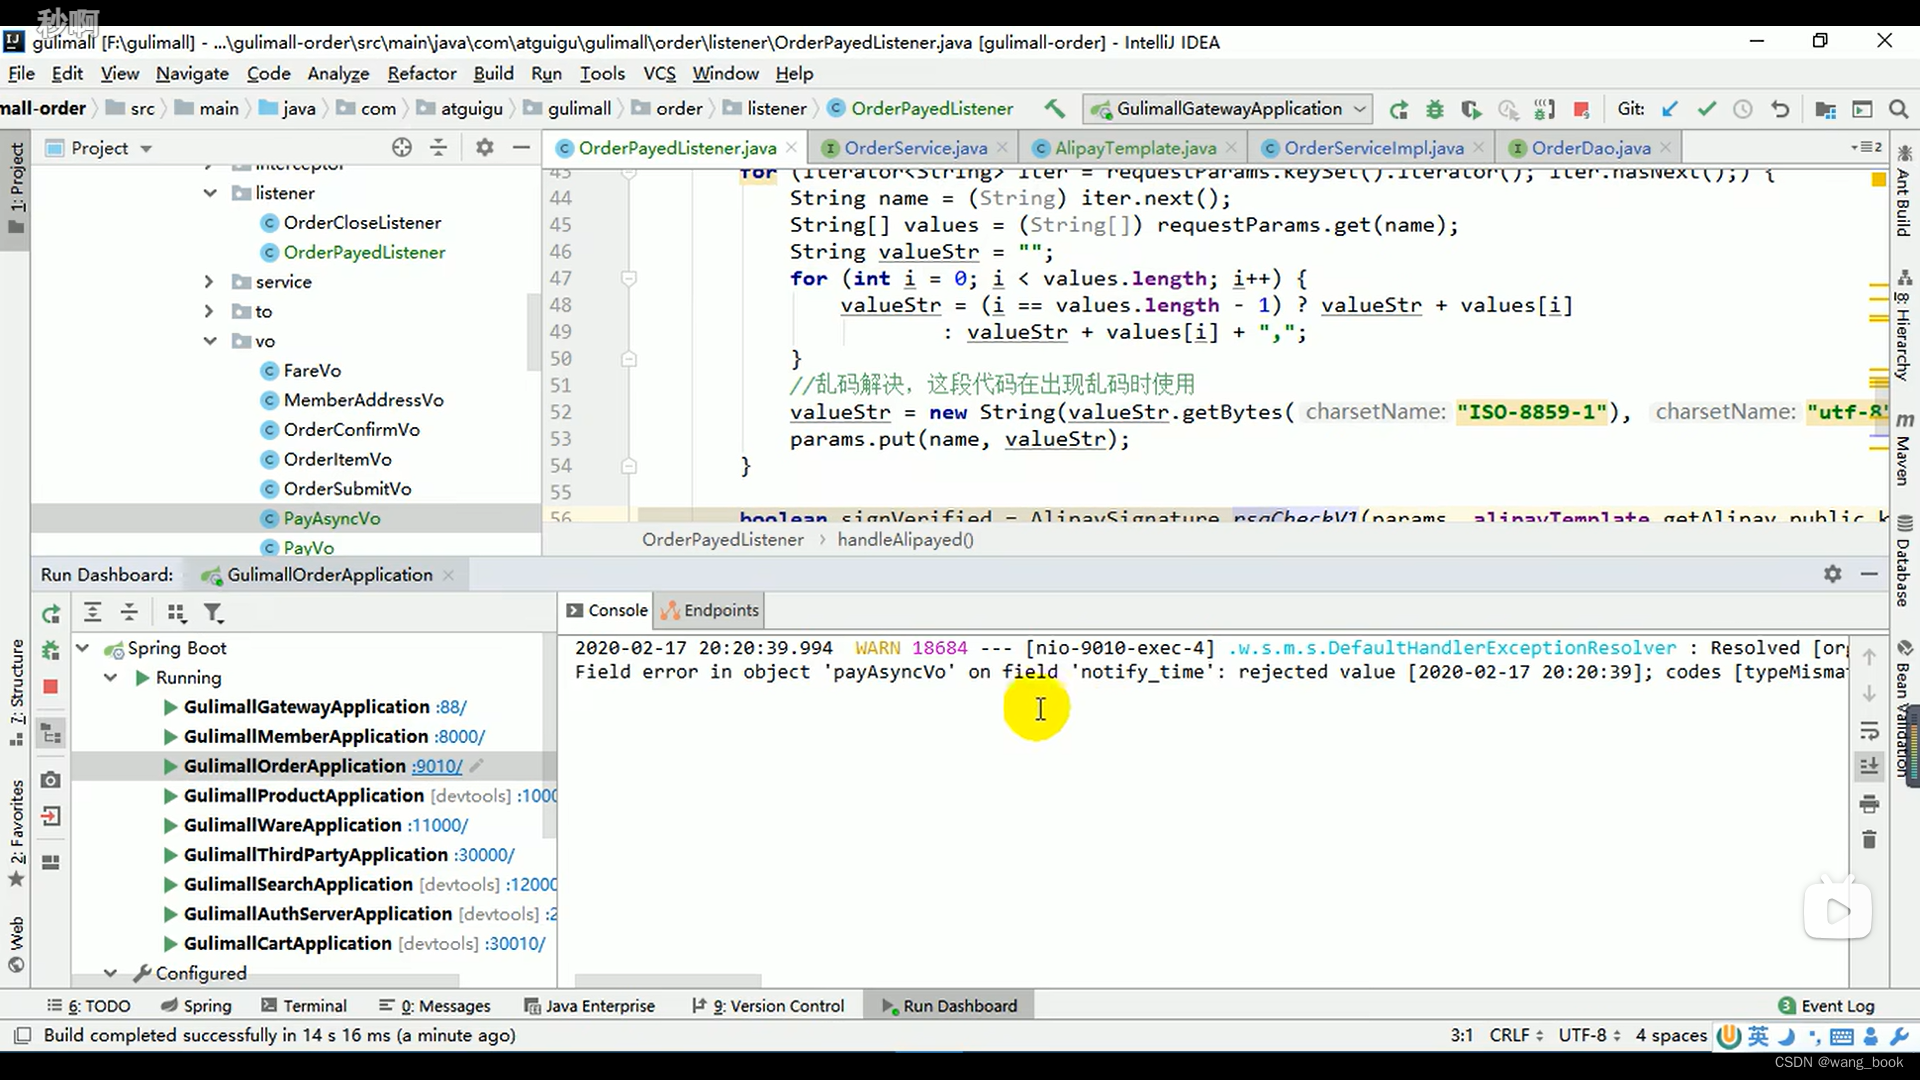Revert changes with rollback arrow icon
Screen dimensions: 1920x1080
pos(1780,109)
